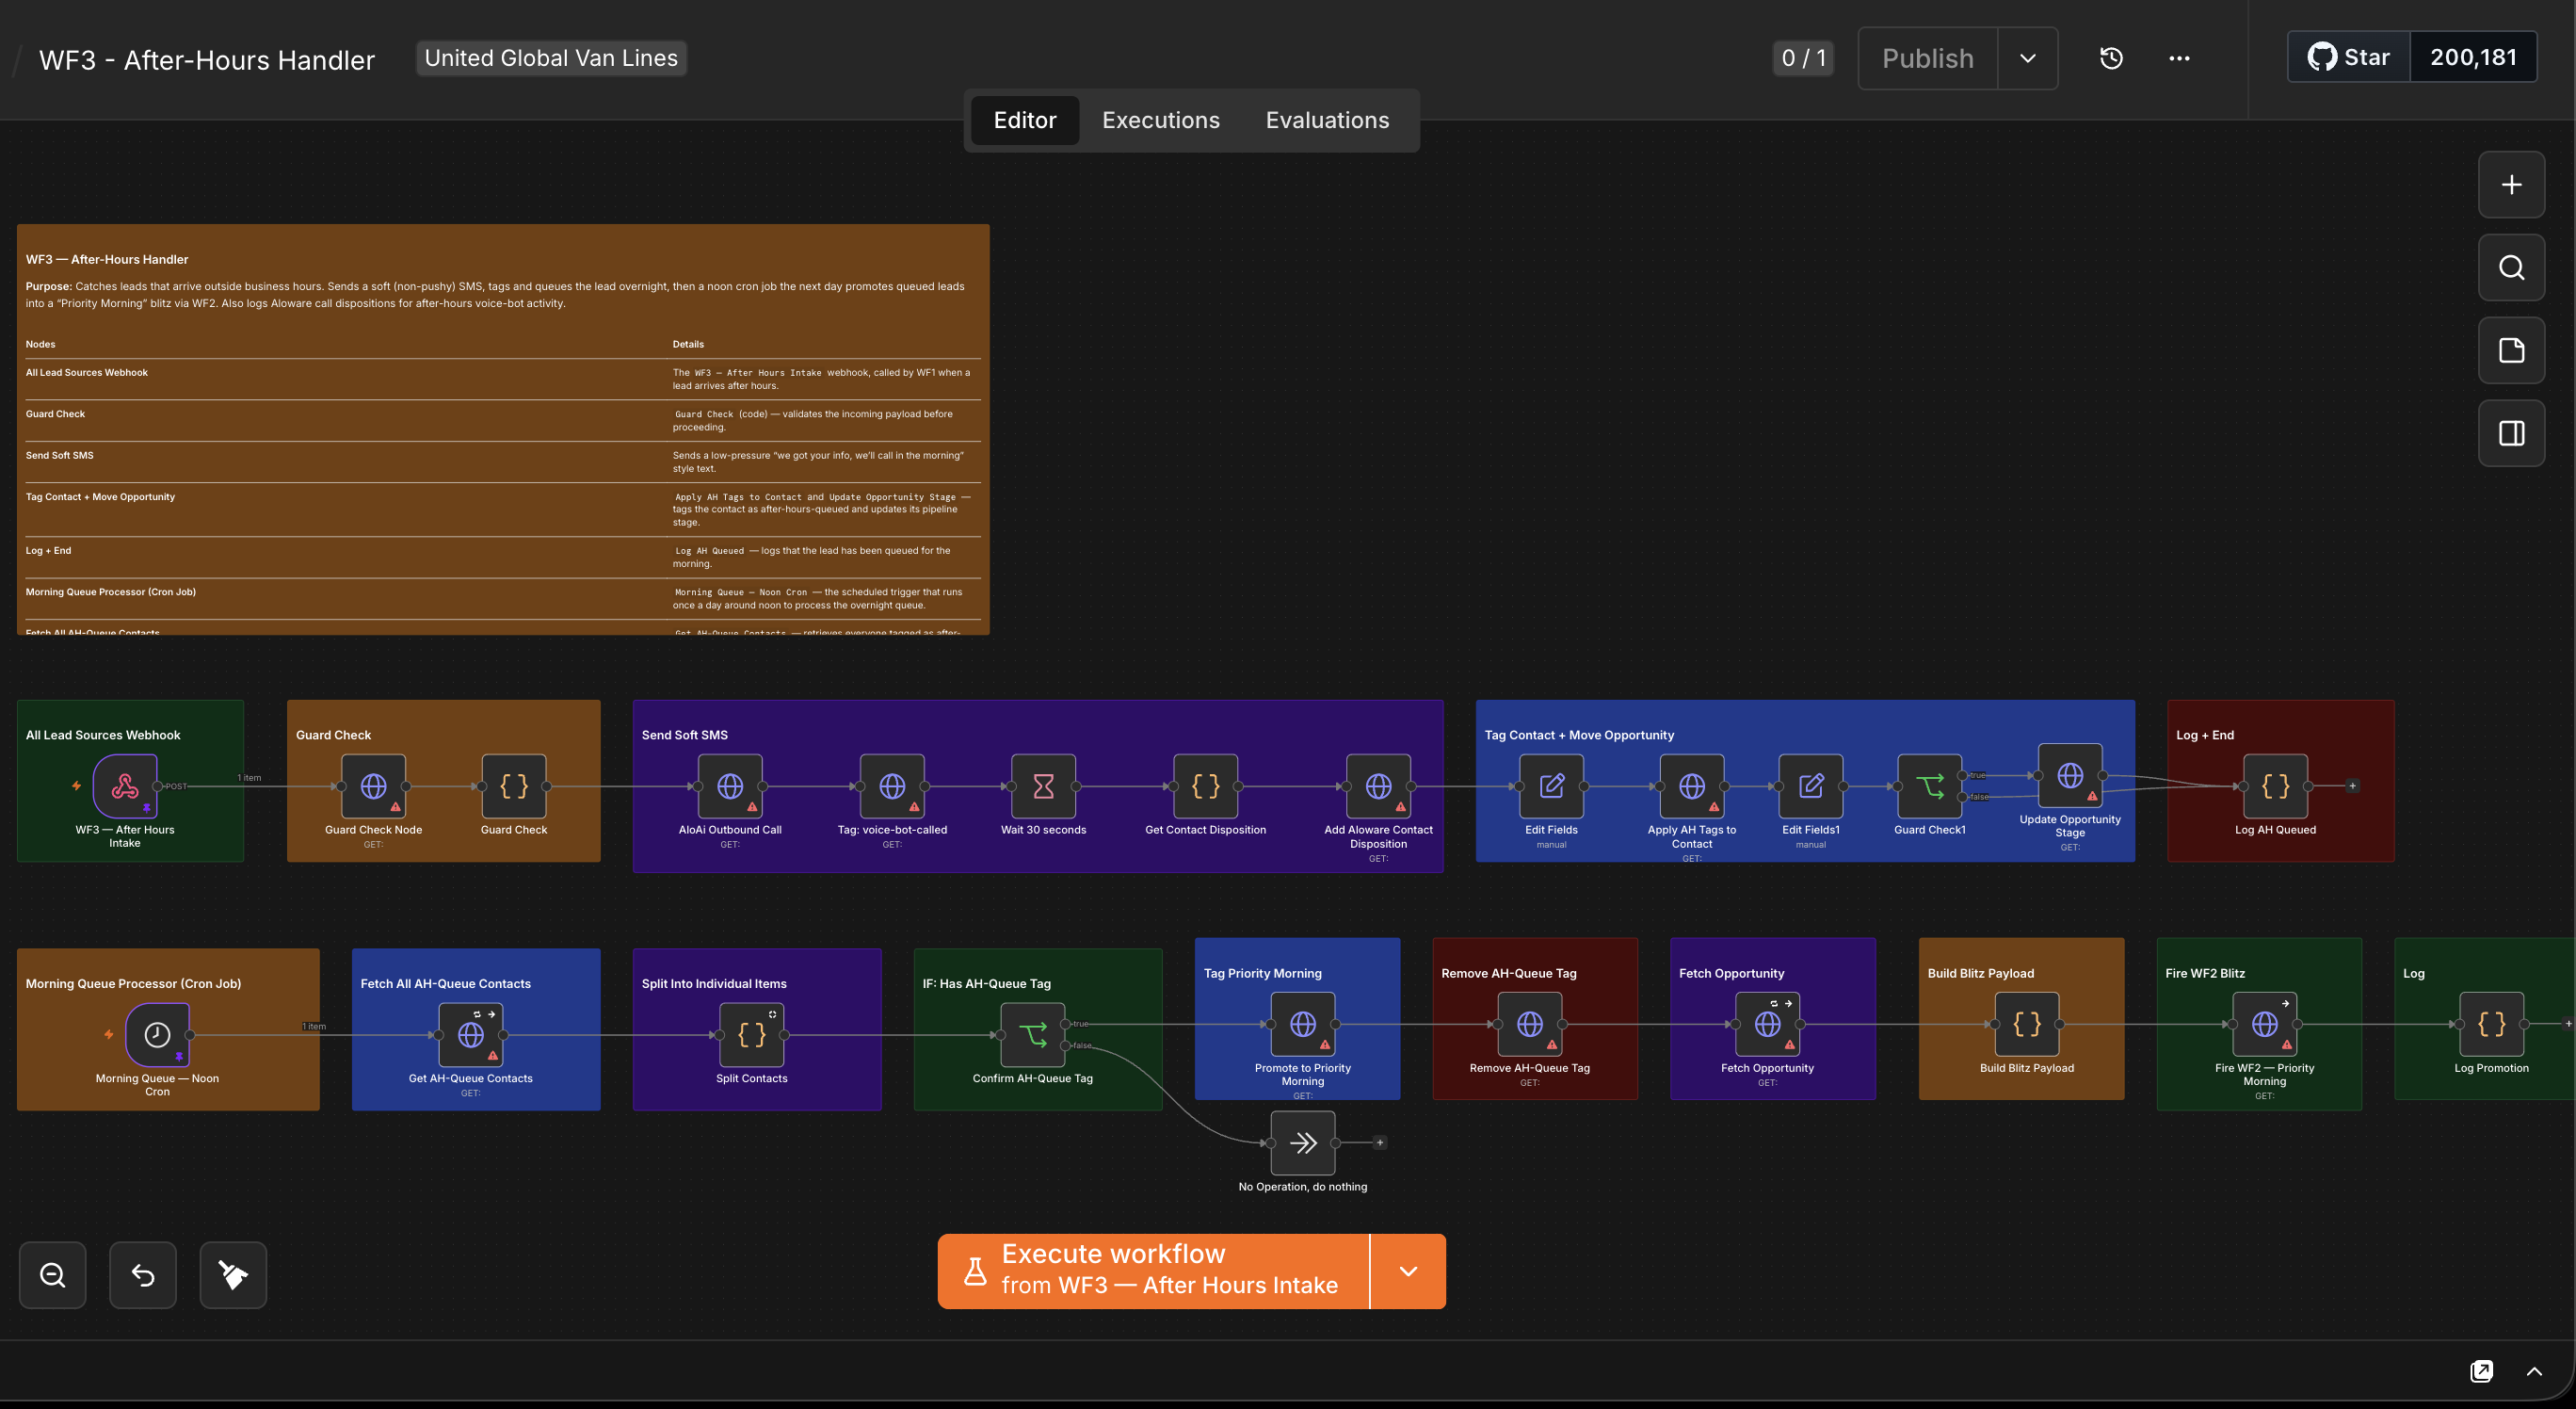
Task: Open the three-dot workflow options menu
Action: coord(2179,58)
